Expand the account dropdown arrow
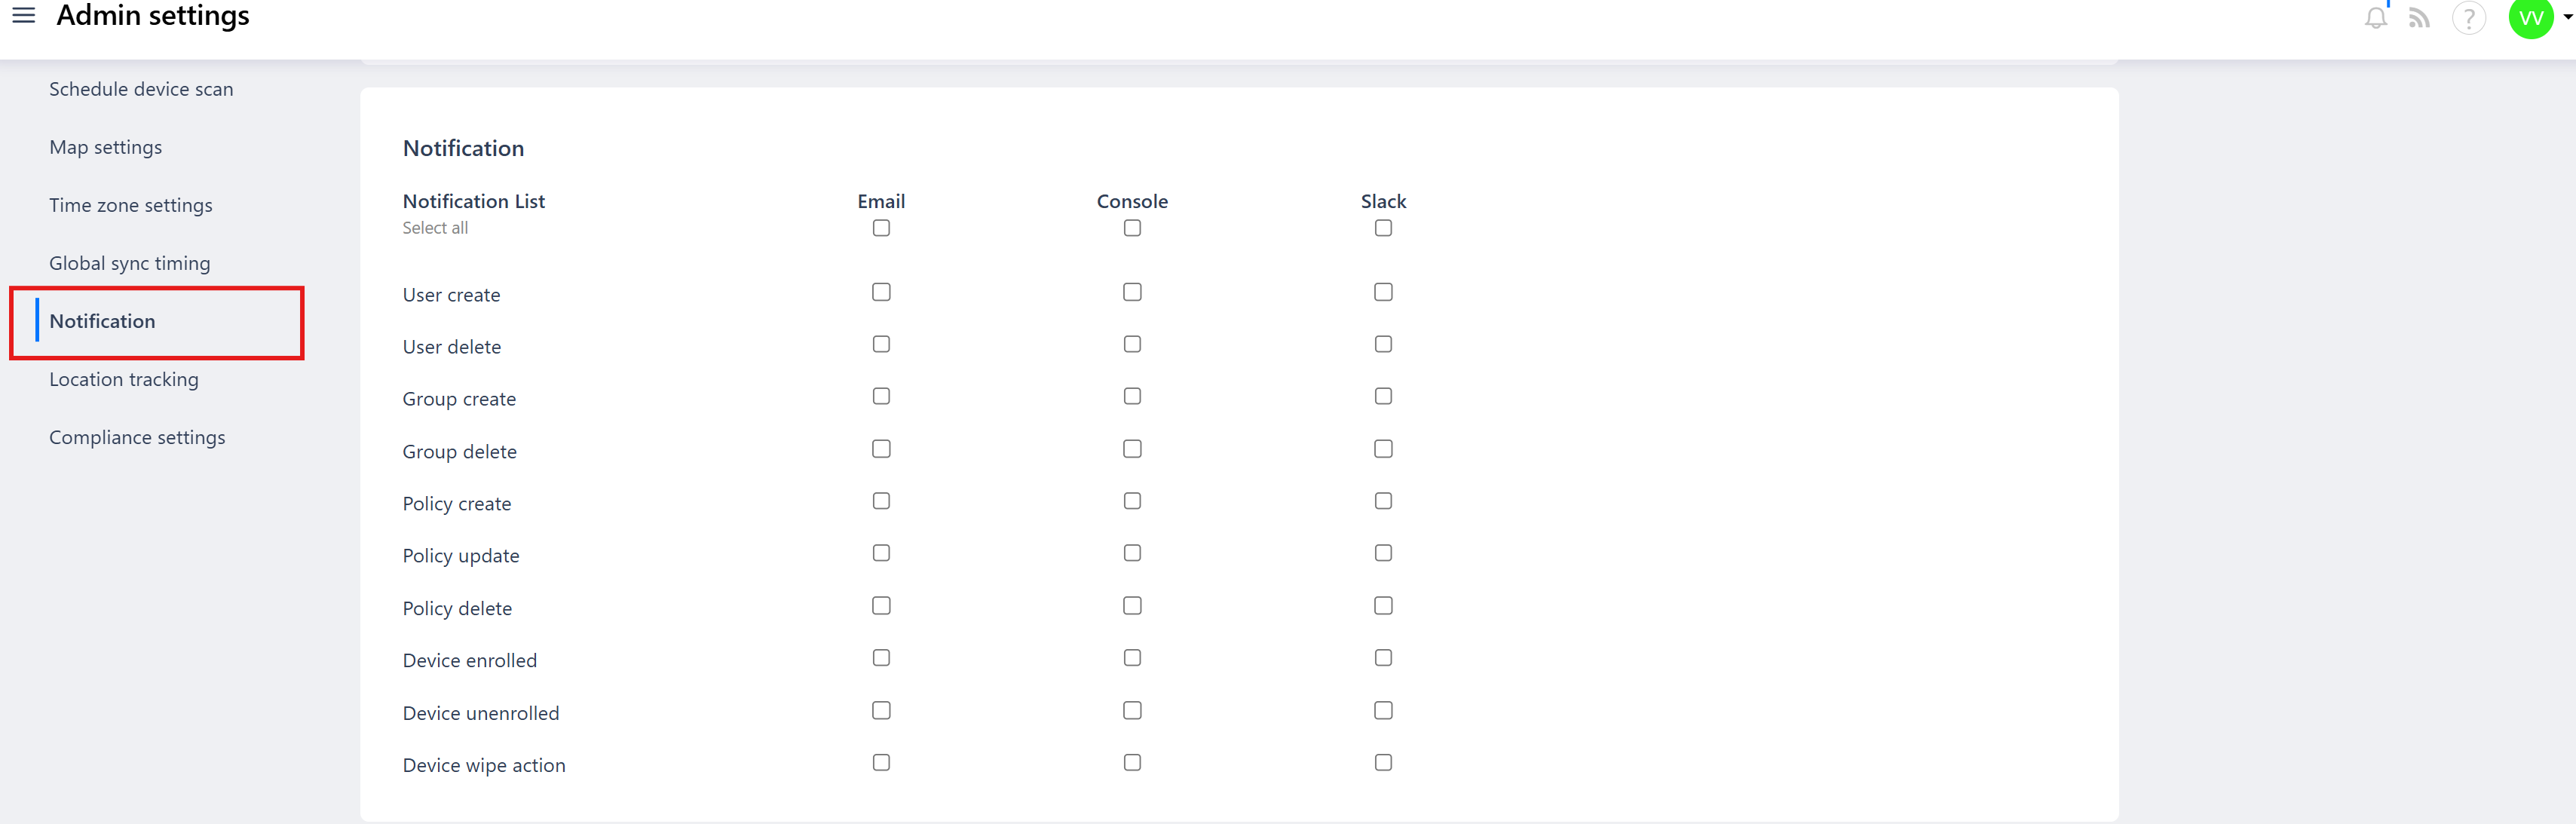The image size is (2576, 824). (2567, 17)
